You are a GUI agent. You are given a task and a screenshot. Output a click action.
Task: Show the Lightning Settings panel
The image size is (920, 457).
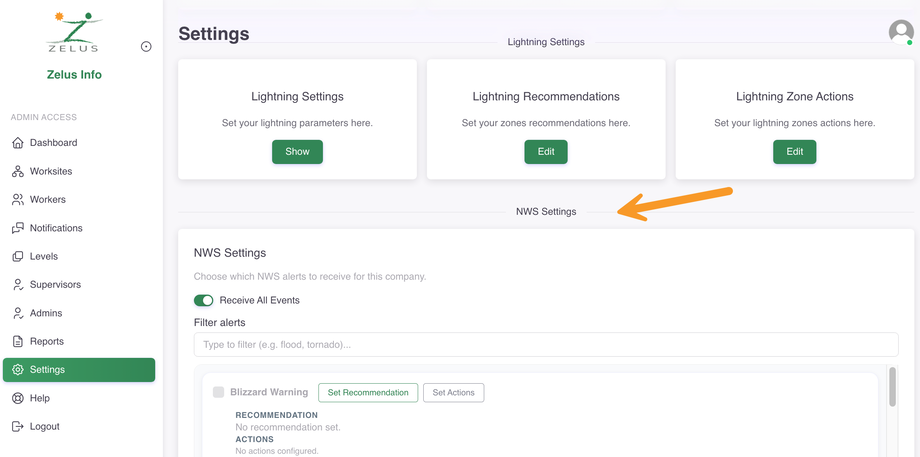[x=297, y=152]
